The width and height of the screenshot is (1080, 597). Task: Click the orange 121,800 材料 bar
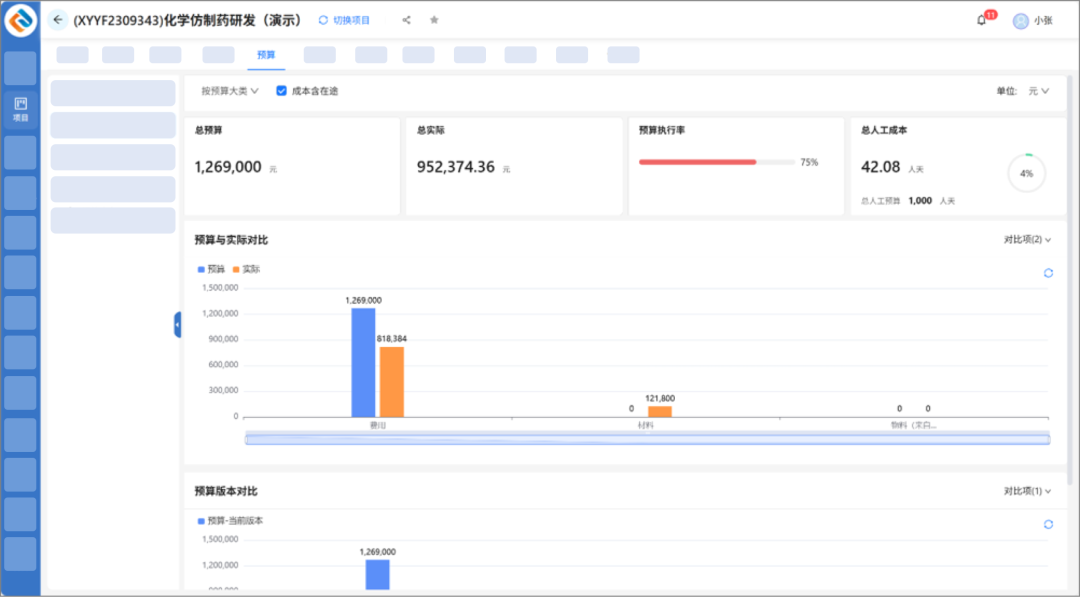click(660, 411)
